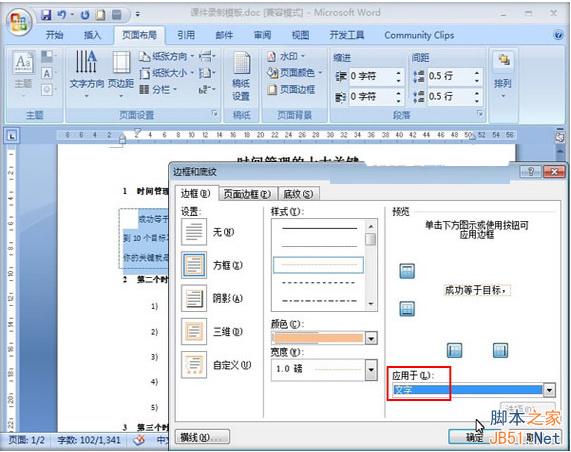Open line numbers menu in page setup

coord(207,73)
